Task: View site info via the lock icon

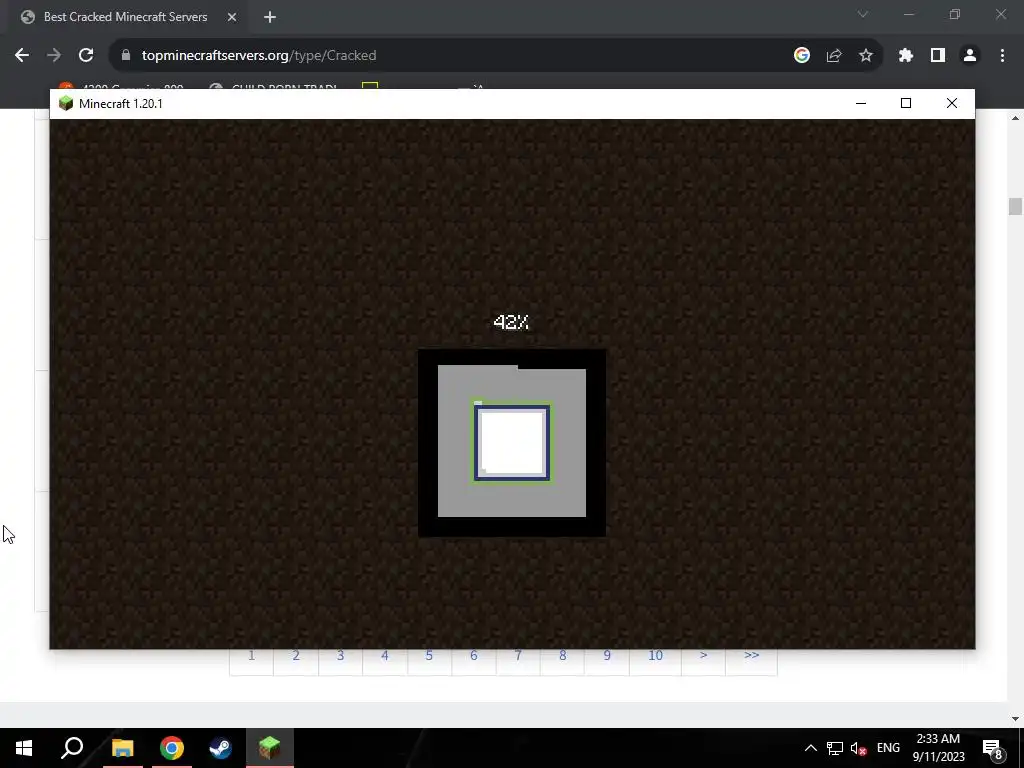Action: [126, 56]
